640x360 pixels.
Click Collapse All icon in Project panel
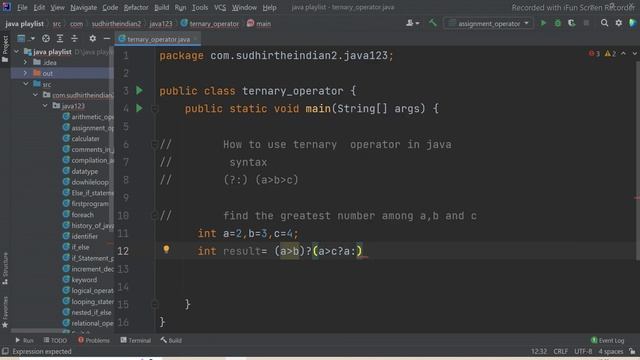click(x=74, y=38)
